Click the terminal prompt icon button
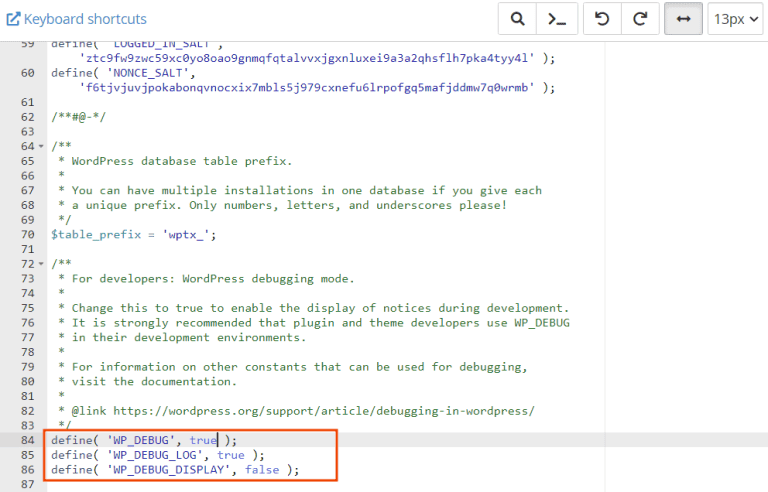768x492 pixels. 557,19
